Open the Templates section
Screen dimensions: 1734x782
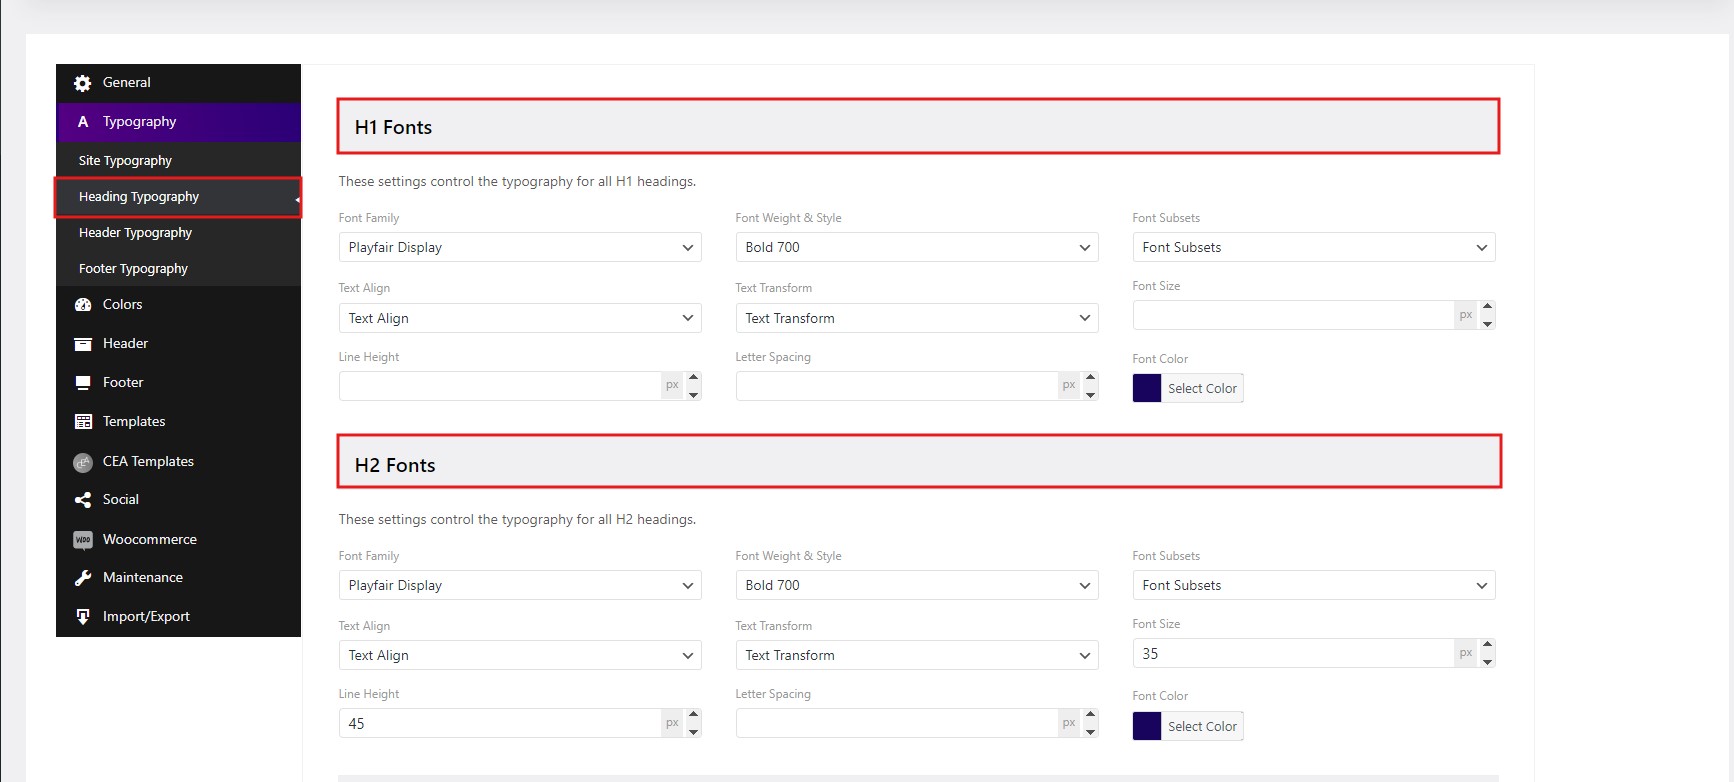[x=178, y=422]
